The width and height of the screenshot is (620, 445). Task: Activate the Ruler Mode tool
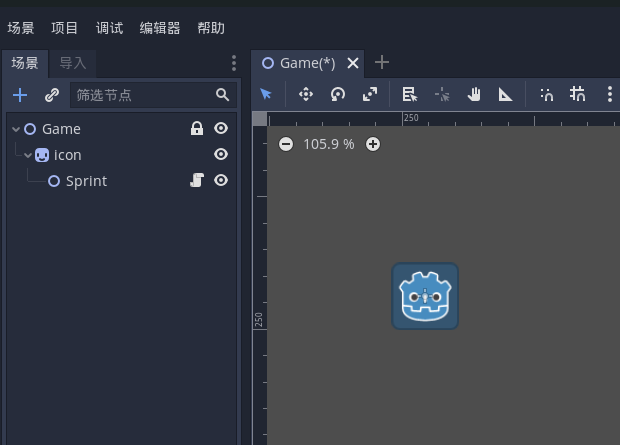click(x=505, y=95)
